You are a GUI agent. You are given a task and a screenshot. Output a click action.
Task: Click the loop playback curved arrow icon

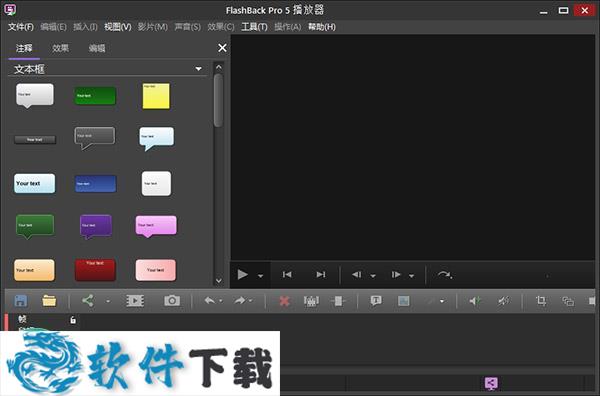click(x=445, y=274)
